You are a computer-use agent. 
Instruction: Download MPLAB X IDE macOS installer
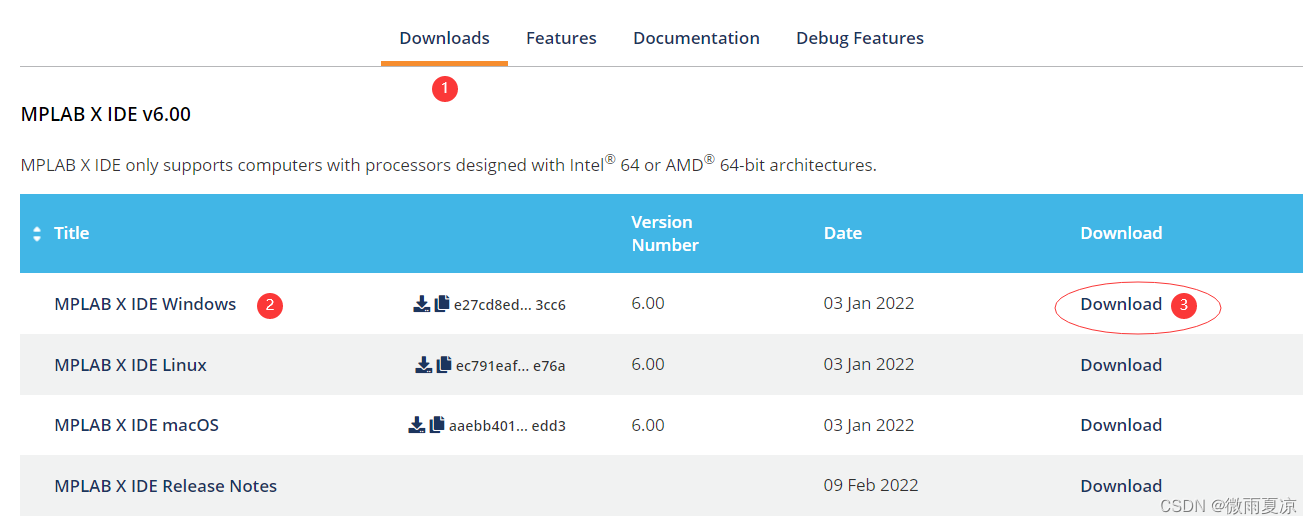point(1121,425)
